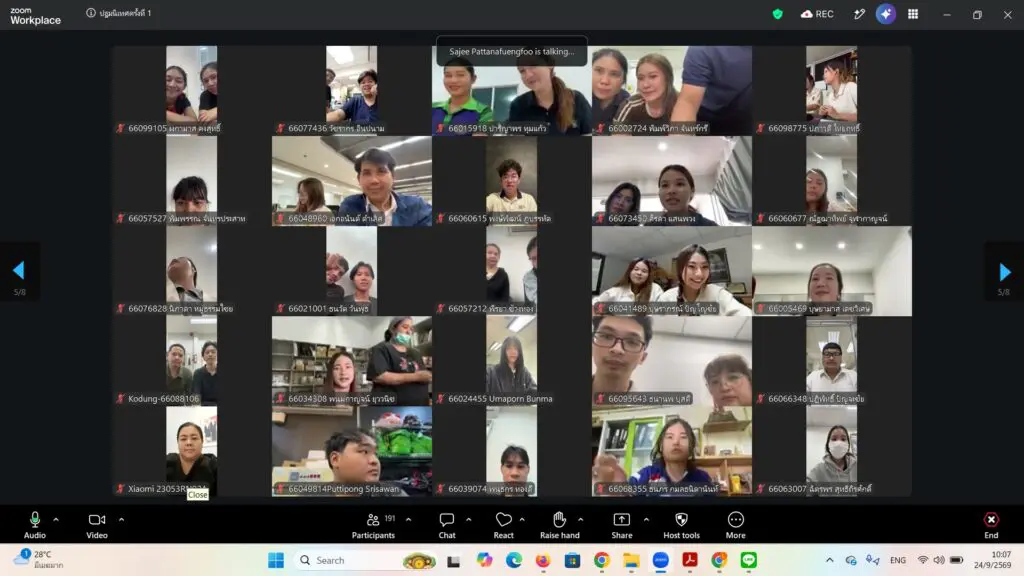Toggle the Audio microphone mute

(x=35, y=525)
